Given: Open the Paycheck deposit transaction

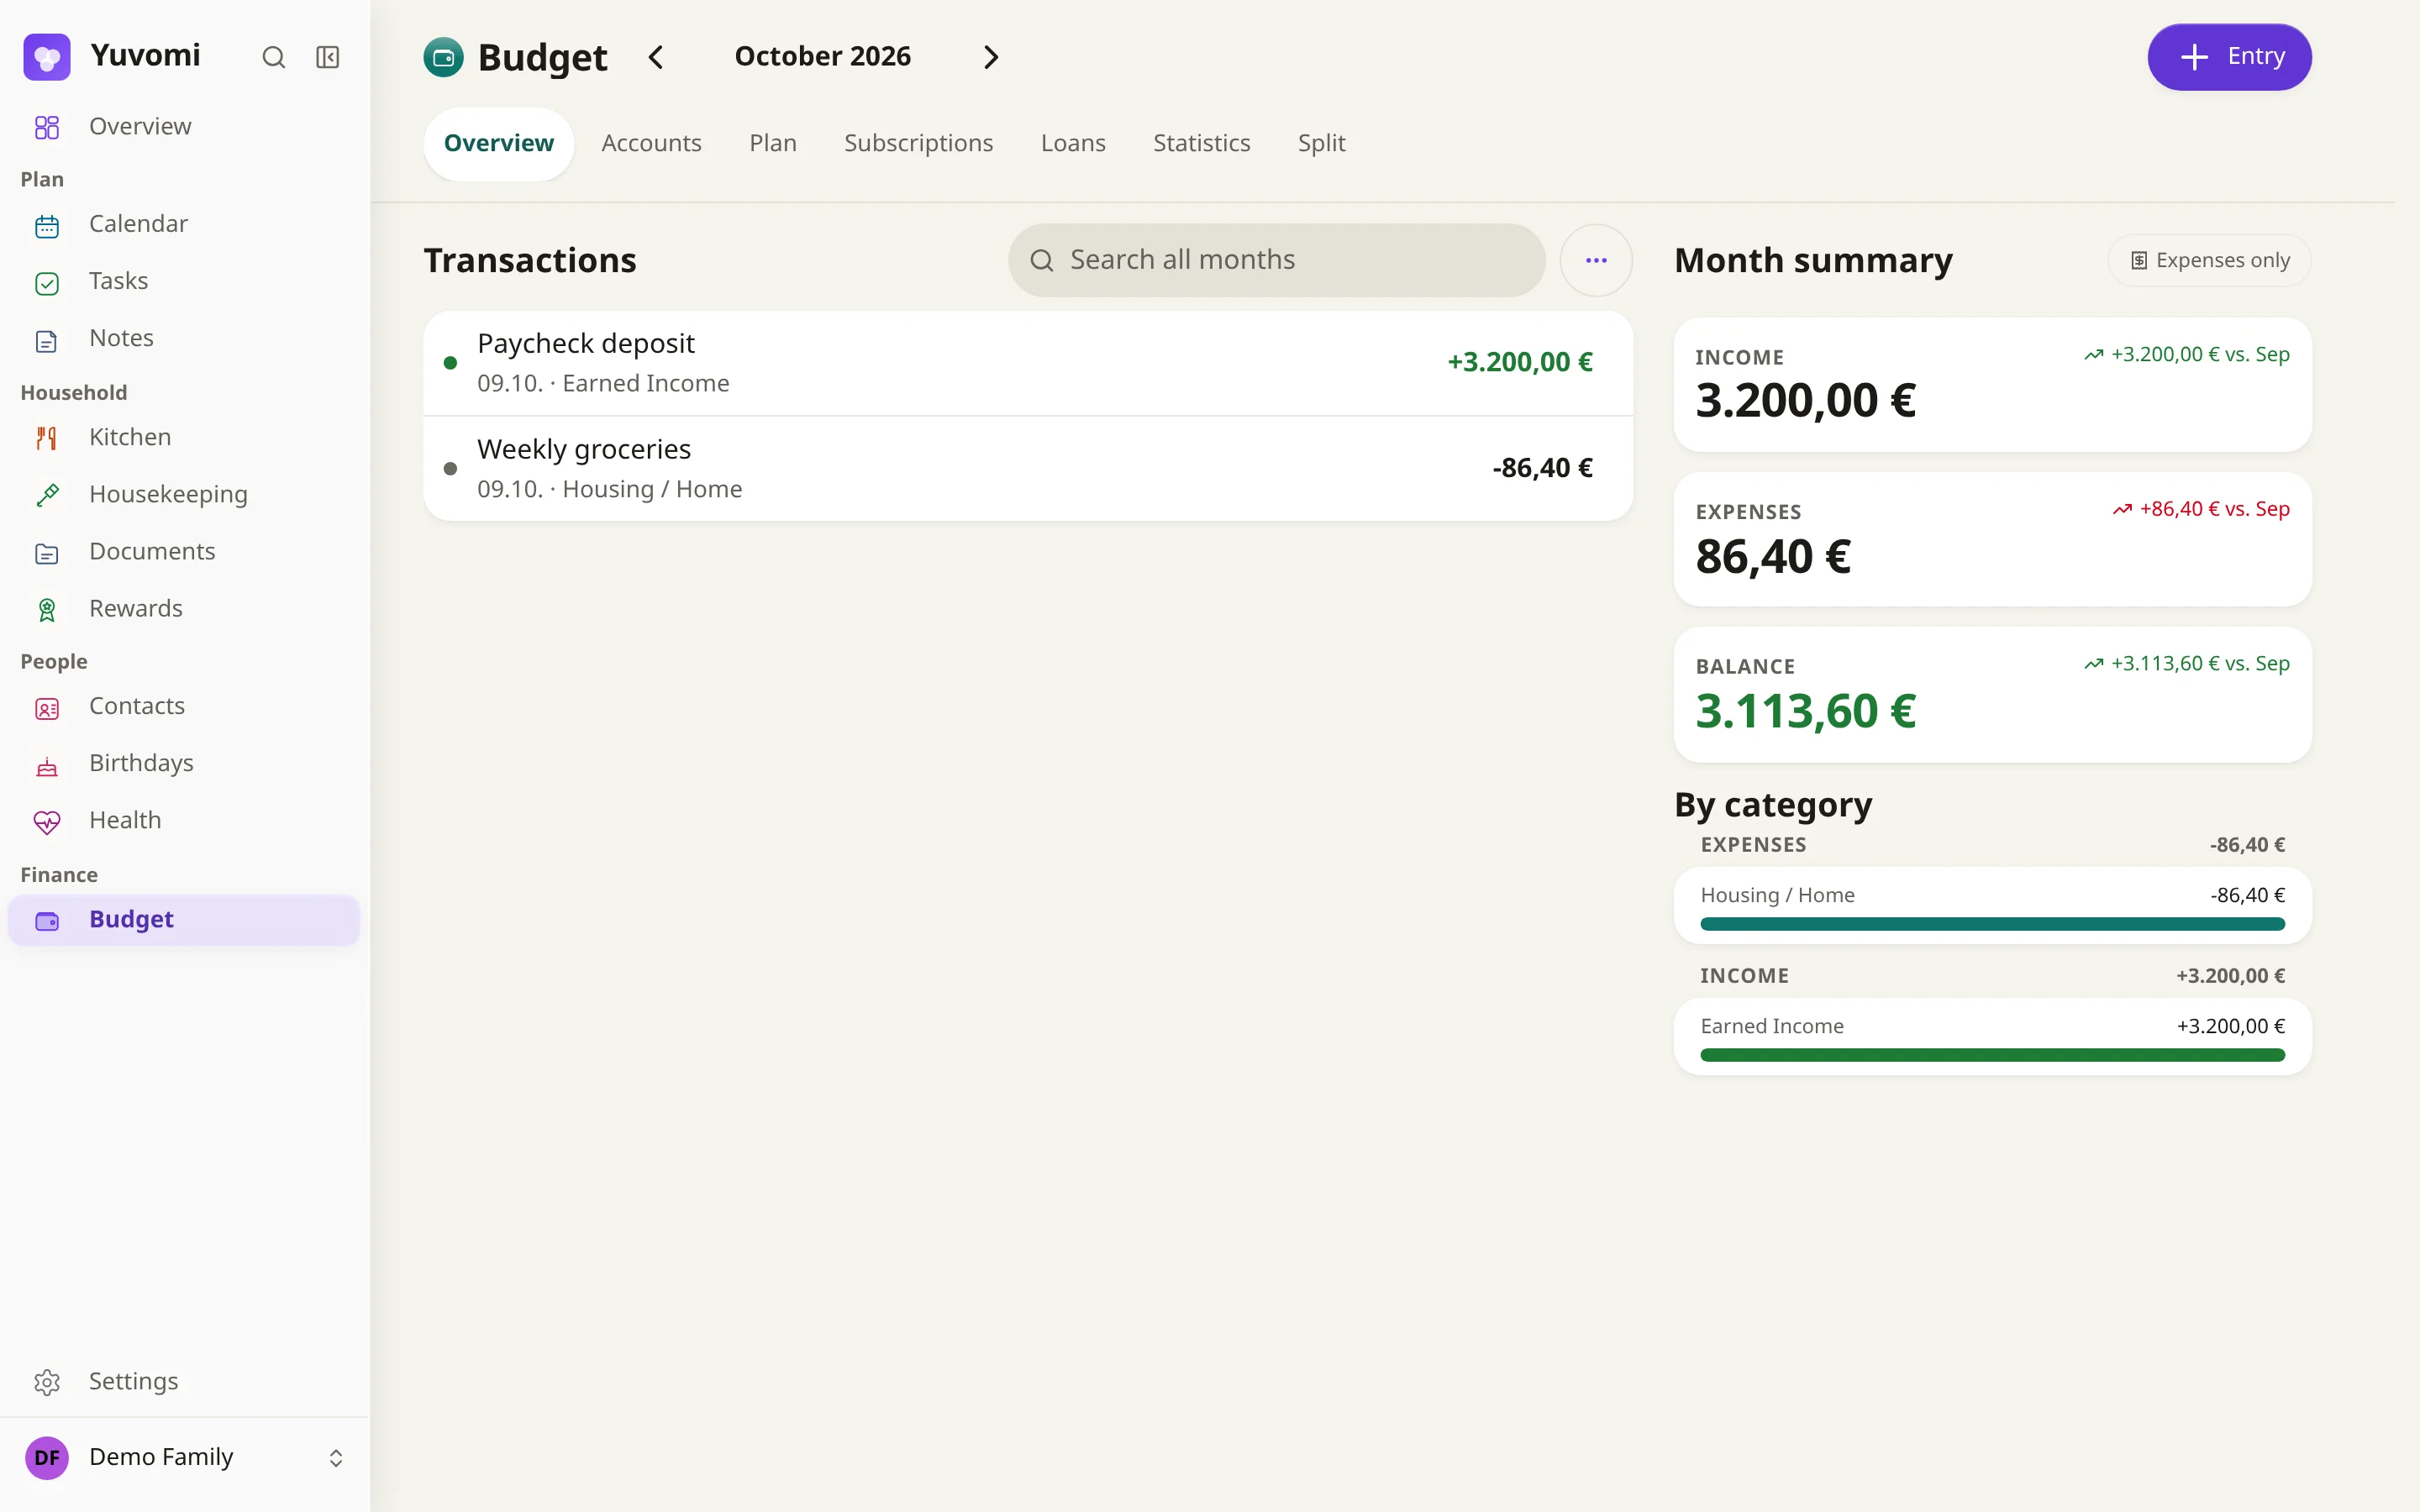Looking at the screenshot, I should point(1028,363).
